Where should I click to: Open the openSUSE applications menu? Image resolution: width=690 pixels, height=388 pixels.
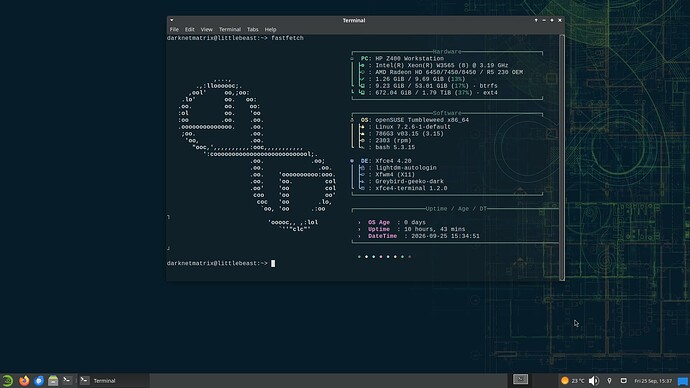(x=7, y=381)
